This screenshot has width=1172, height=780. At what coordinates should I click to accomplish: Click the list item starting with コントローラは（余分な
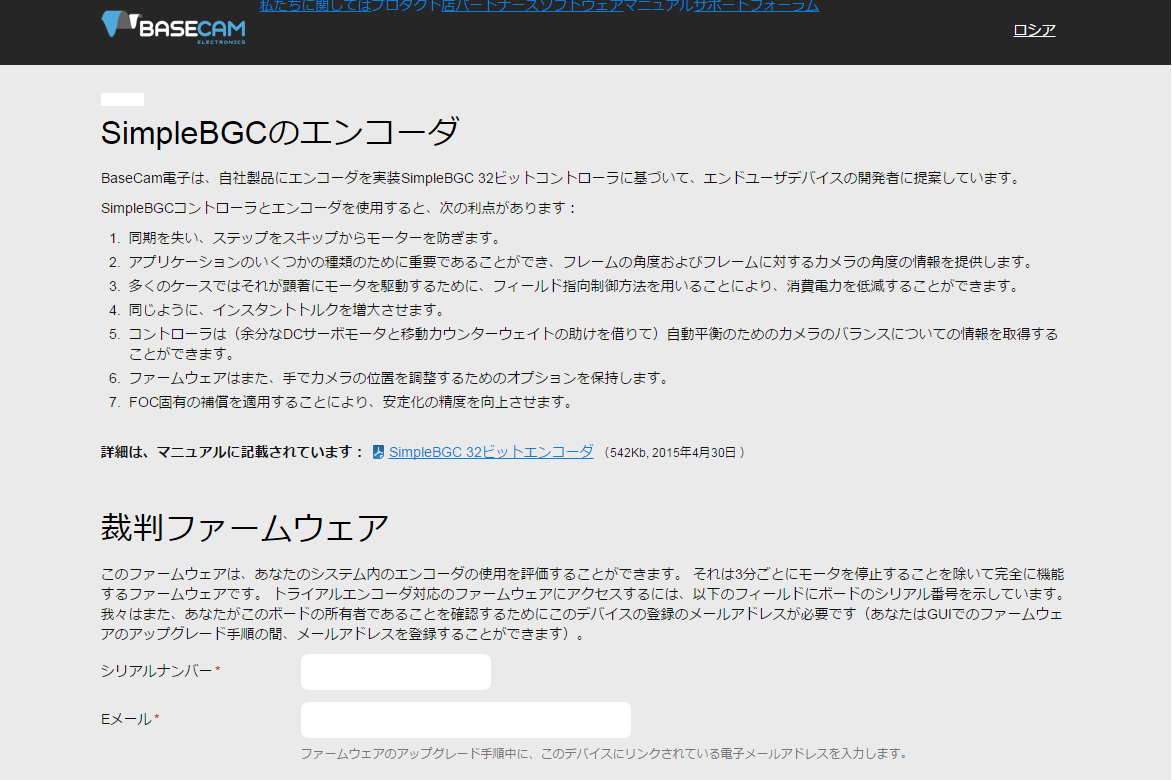tap(593, 344)
